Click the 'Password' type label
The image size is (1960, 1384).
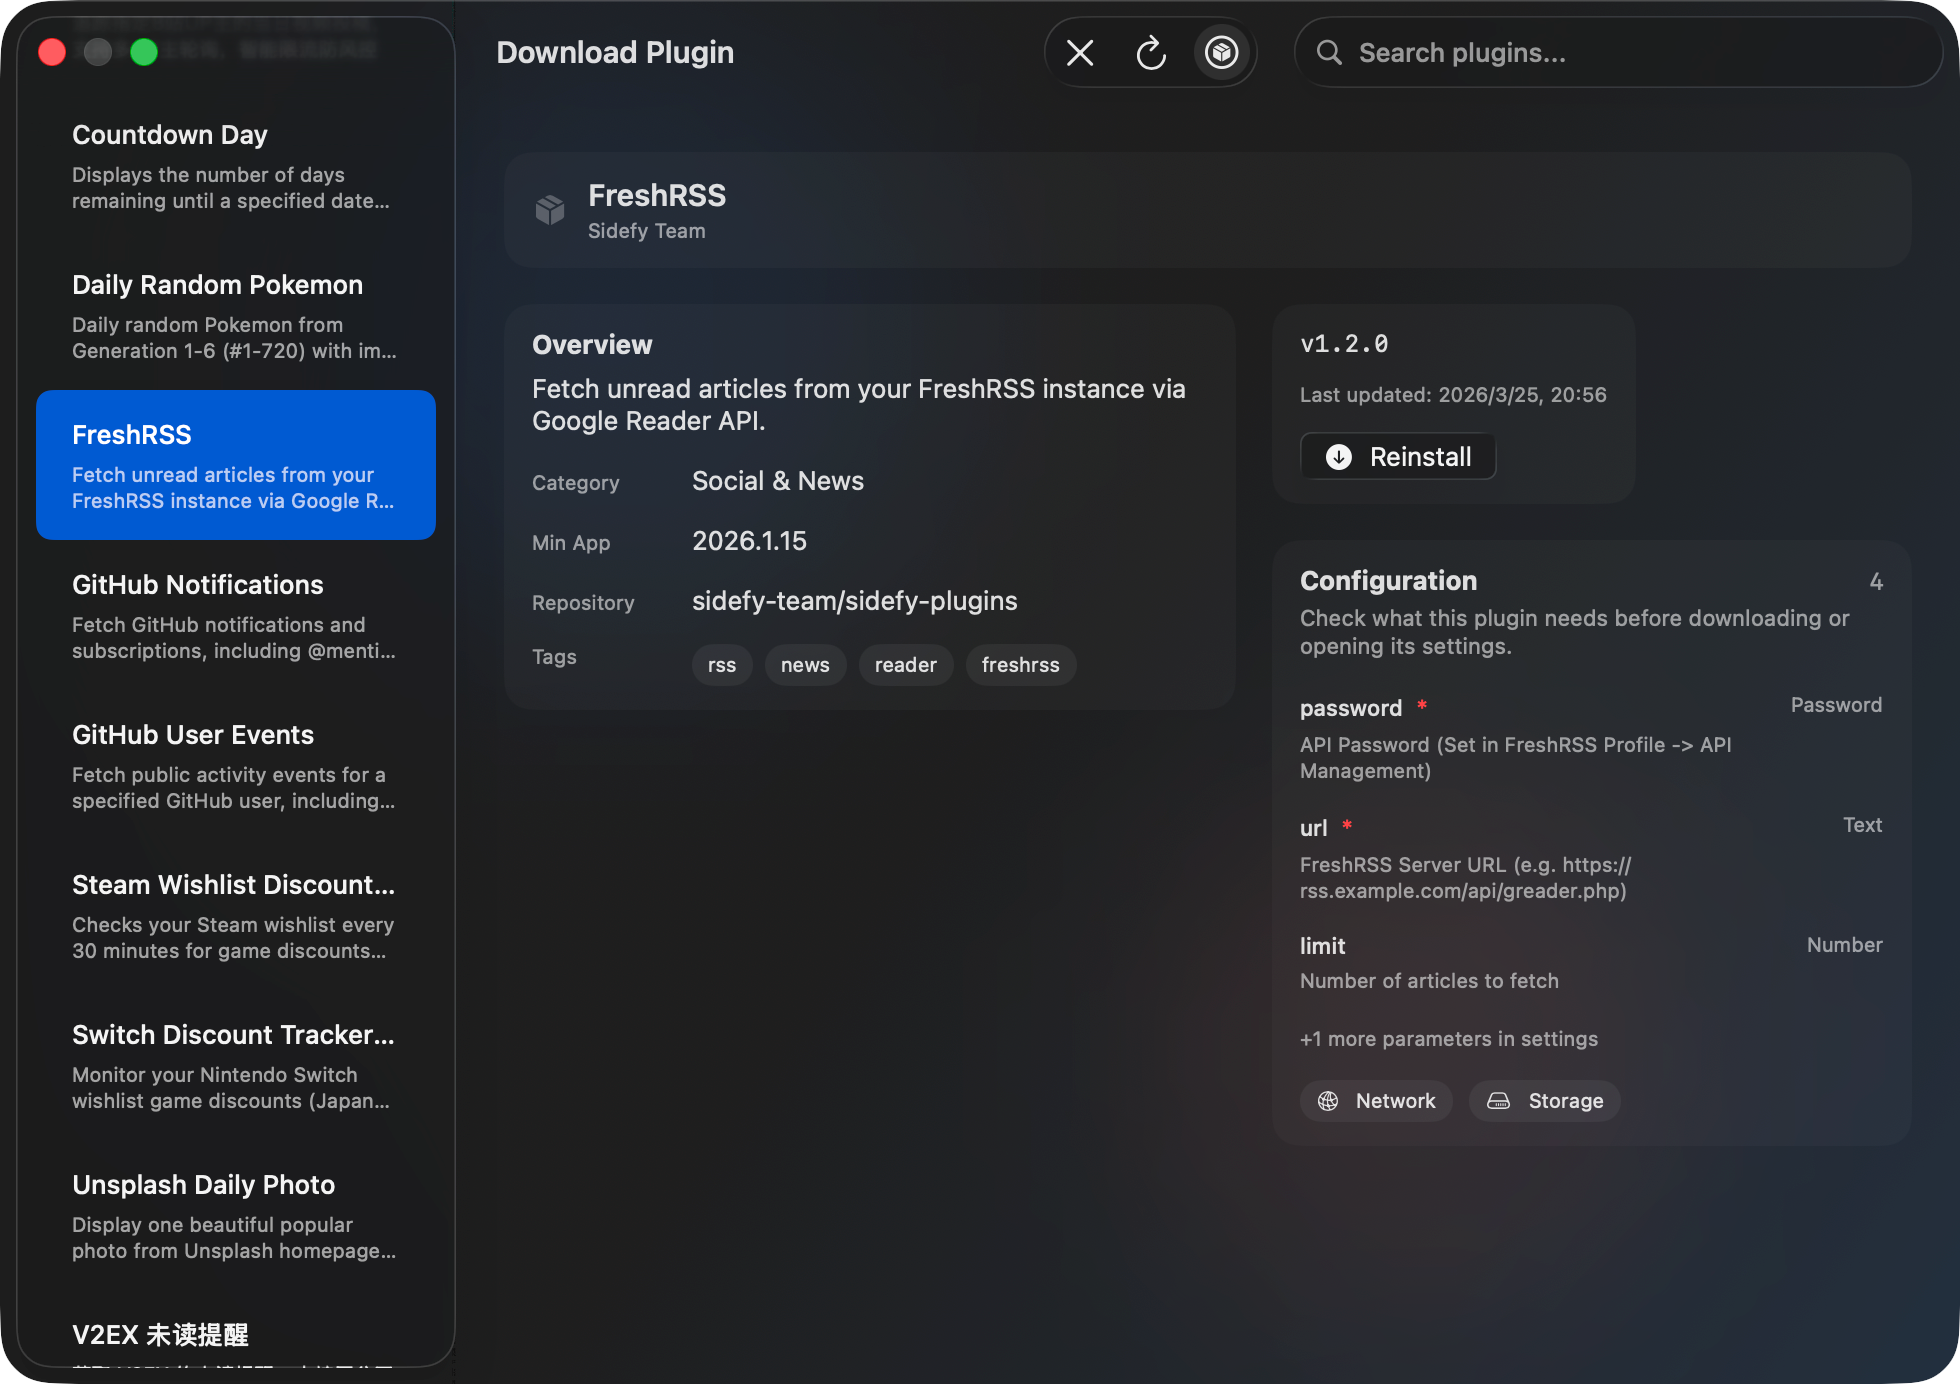[x=1836, y=705]
